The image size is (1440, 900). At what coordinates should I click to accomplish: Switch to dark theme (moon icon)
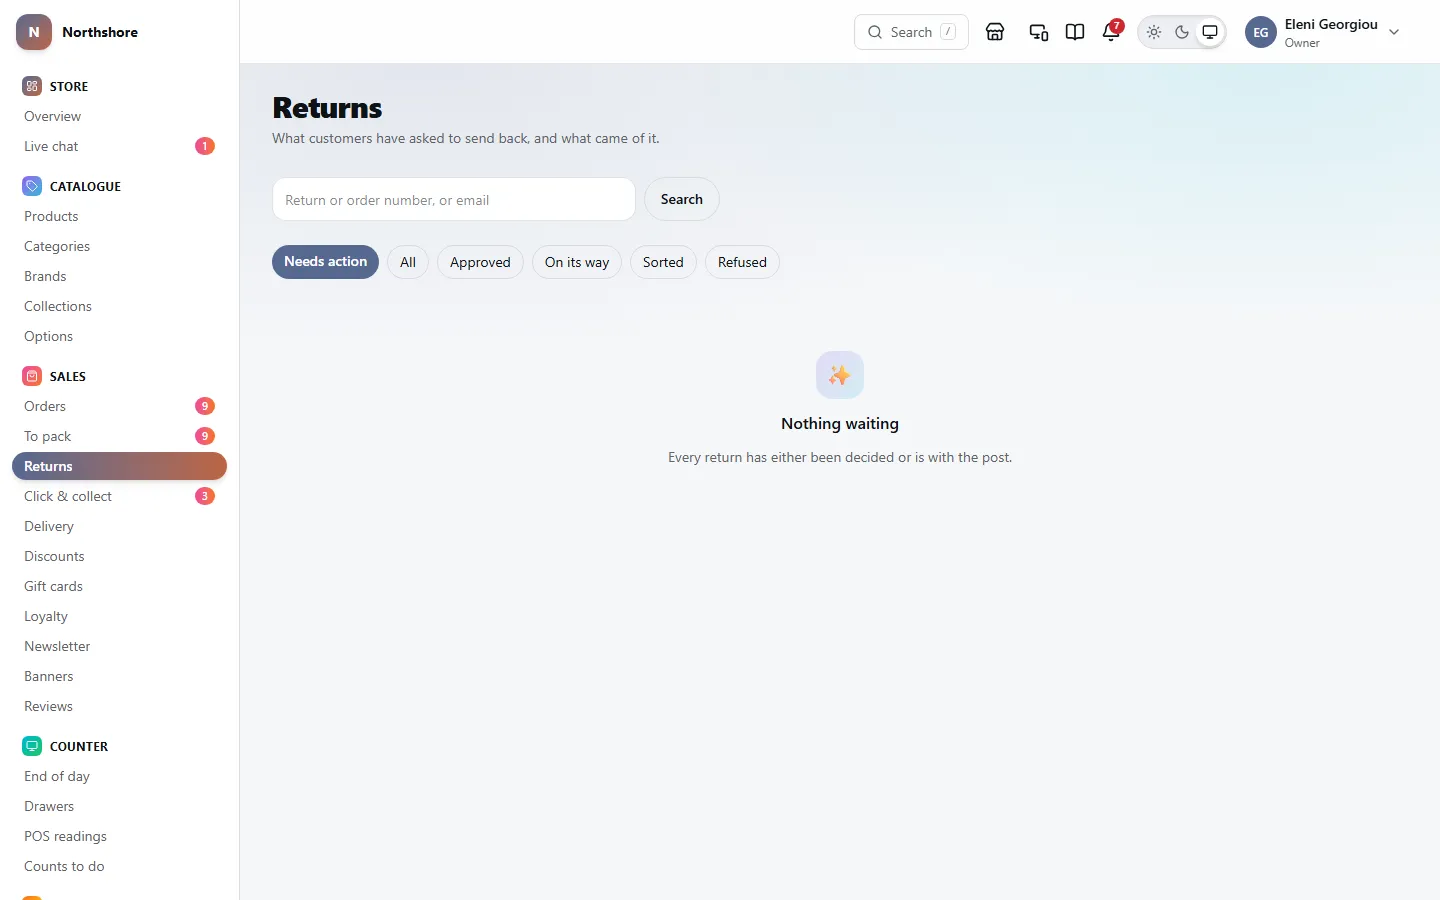(x=1182, y=32)
